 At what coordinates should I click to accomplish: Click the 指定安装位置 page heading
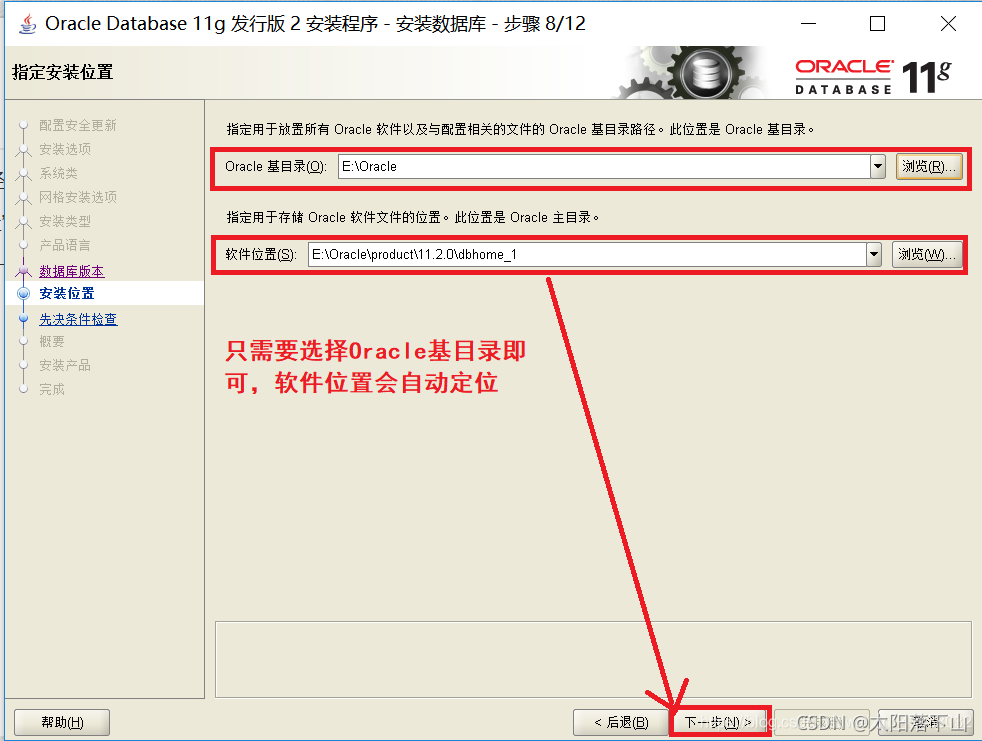coord(63,72)
